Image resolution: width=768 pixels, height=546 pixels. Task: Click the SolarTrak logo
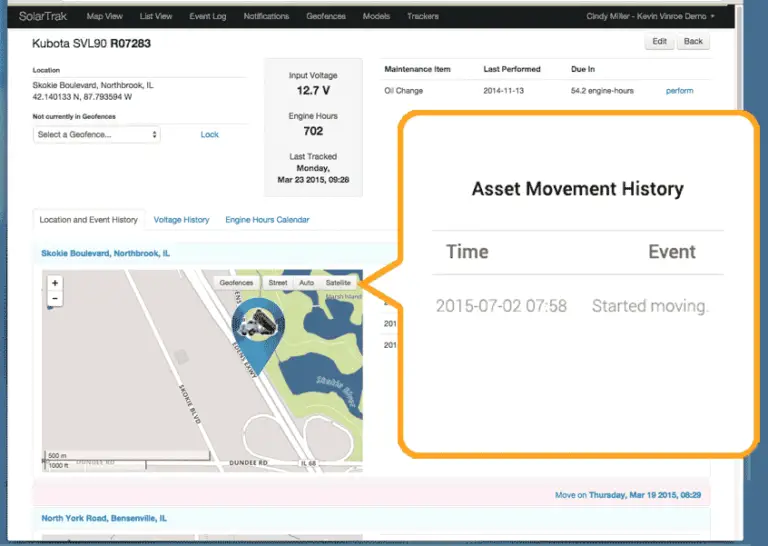coord(41,16)
